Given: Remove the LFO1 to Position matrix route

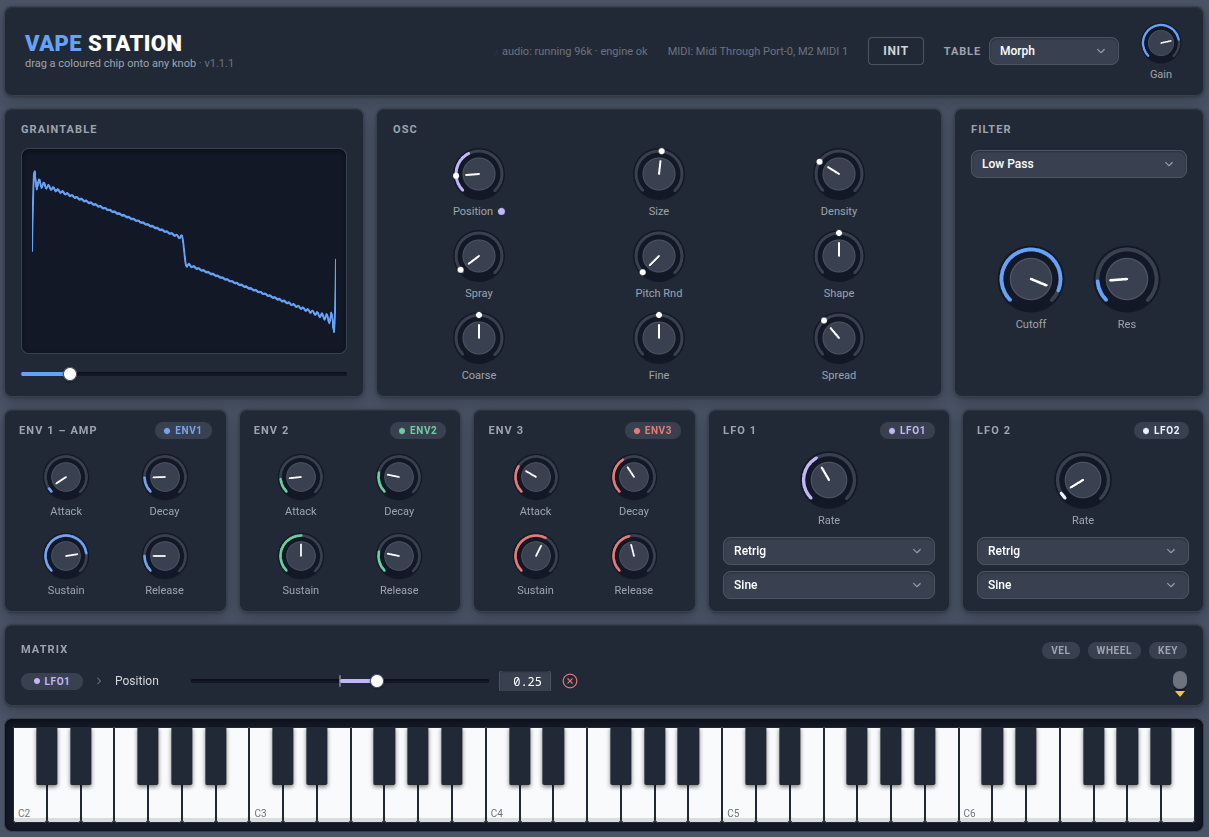Looking at the screenshot, I should click(x=570, y=681).
